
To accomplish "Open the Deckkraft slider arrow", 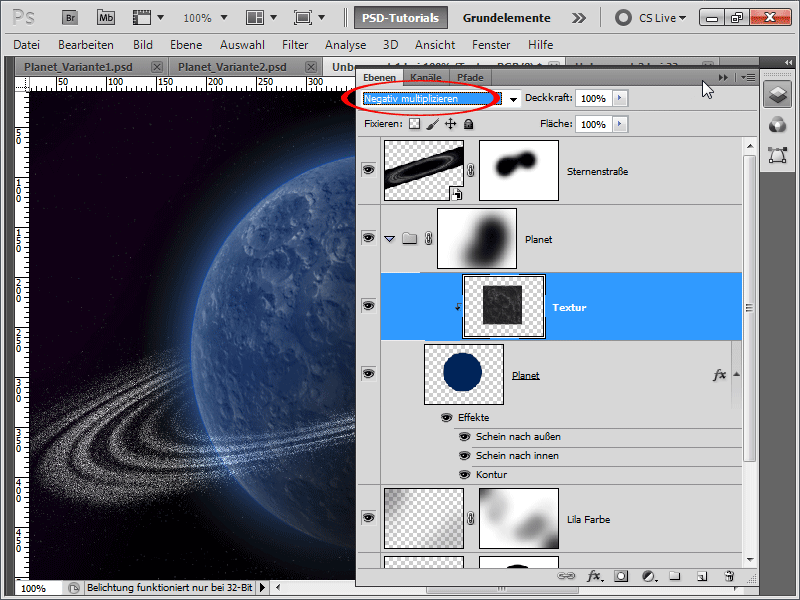I will [x=620, y=98].
